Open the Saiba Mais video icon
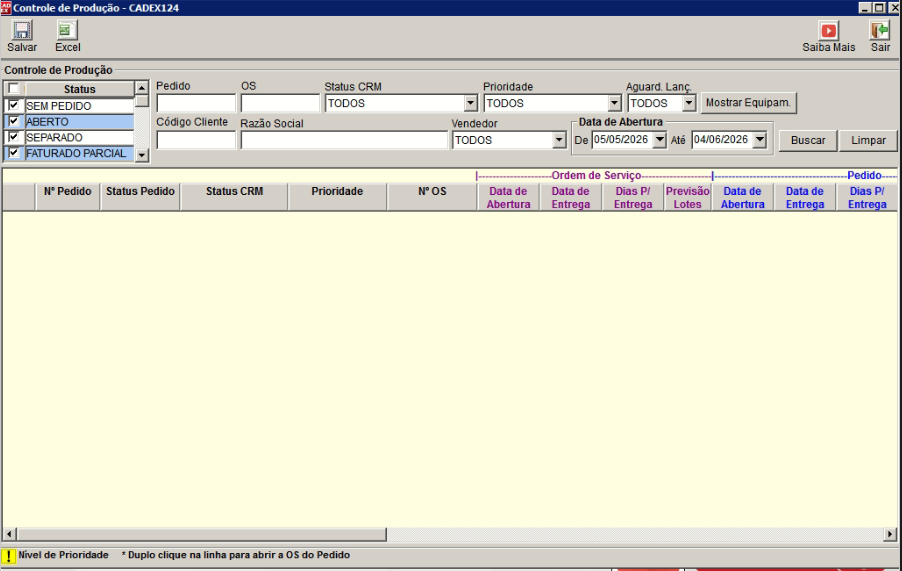This screenshot has height=571, width=902. tap(828, 30)
